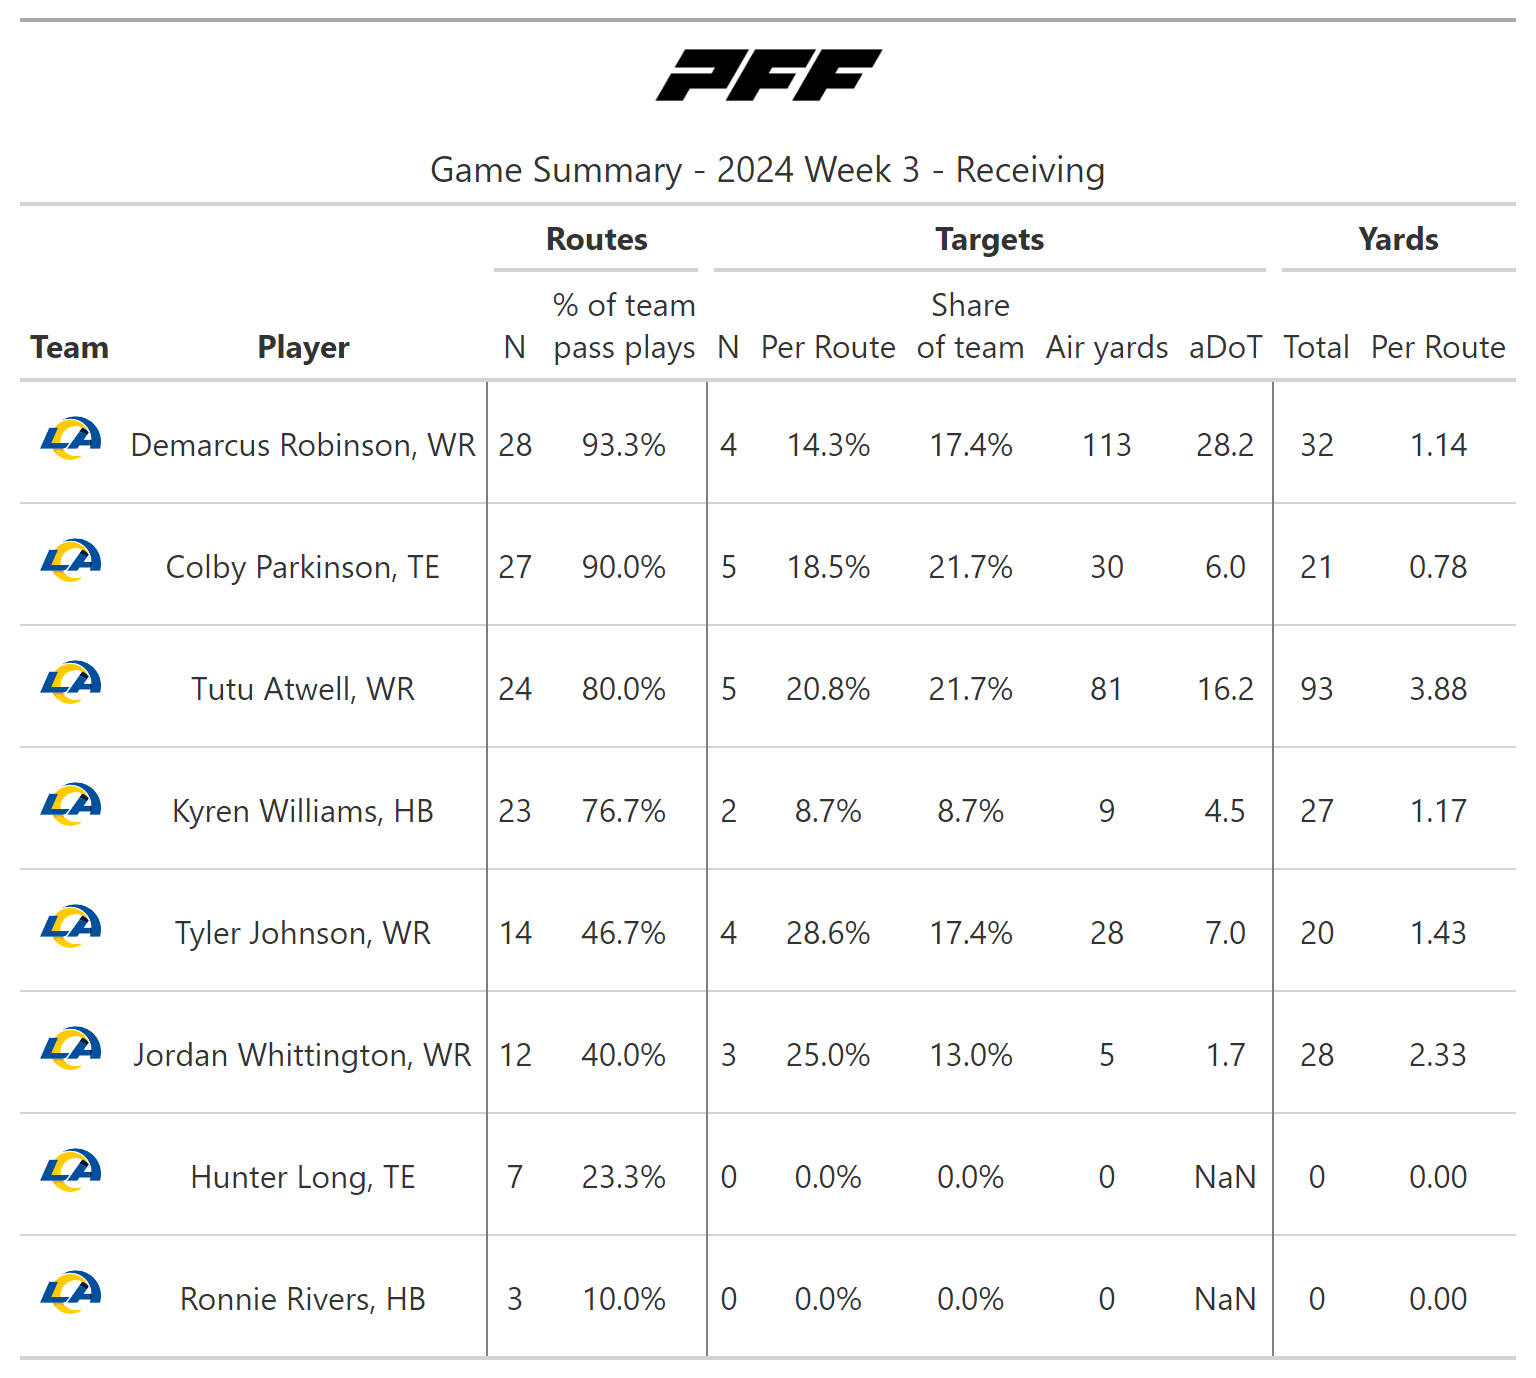Click Rams logo beside Colby Parkinson
Image resolution: width=1536 pixels, height=1378 pixels.
71,561
